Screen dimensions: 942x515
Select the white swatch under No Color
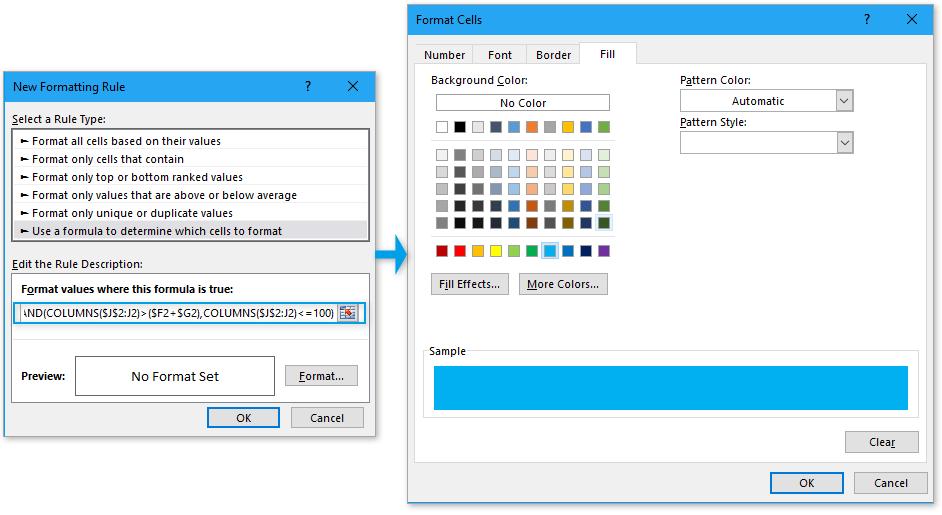(442, 127)
